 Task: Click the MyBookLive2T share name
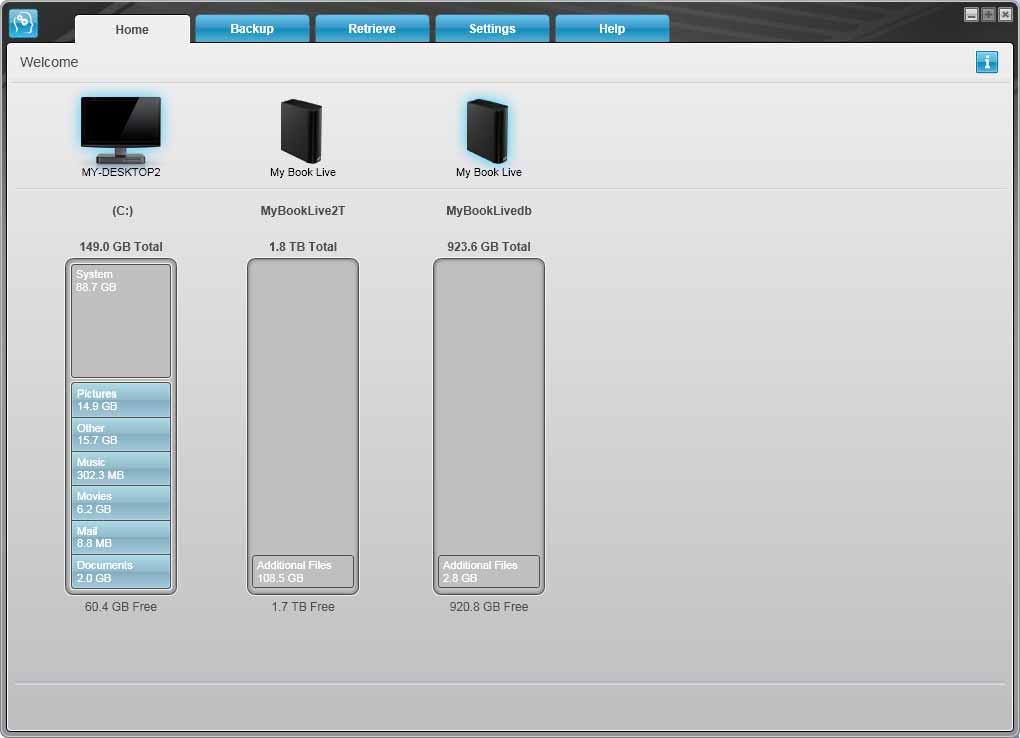point(302,211)
